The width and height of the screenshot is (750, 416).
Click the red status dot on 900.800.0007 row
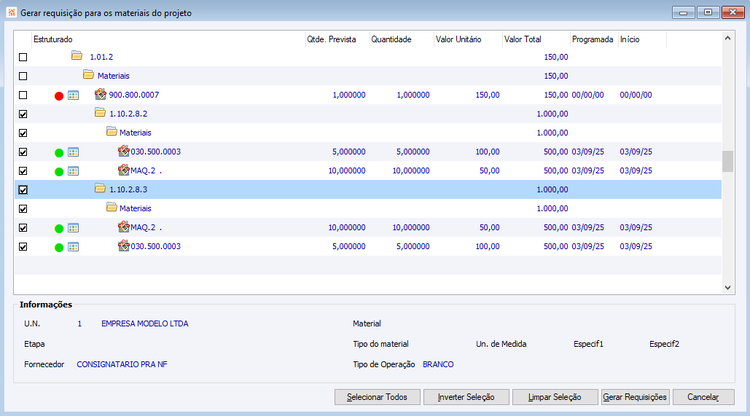[59, 96]
